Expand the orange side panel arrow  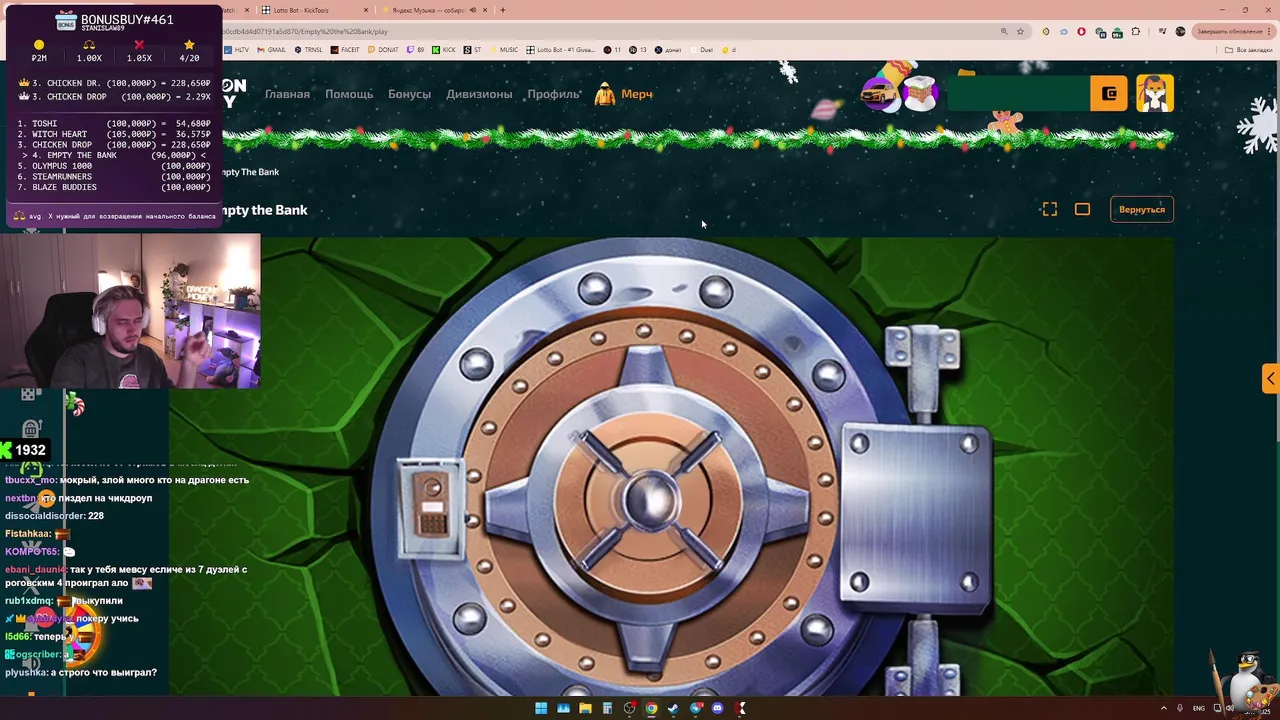[1270, 378]
